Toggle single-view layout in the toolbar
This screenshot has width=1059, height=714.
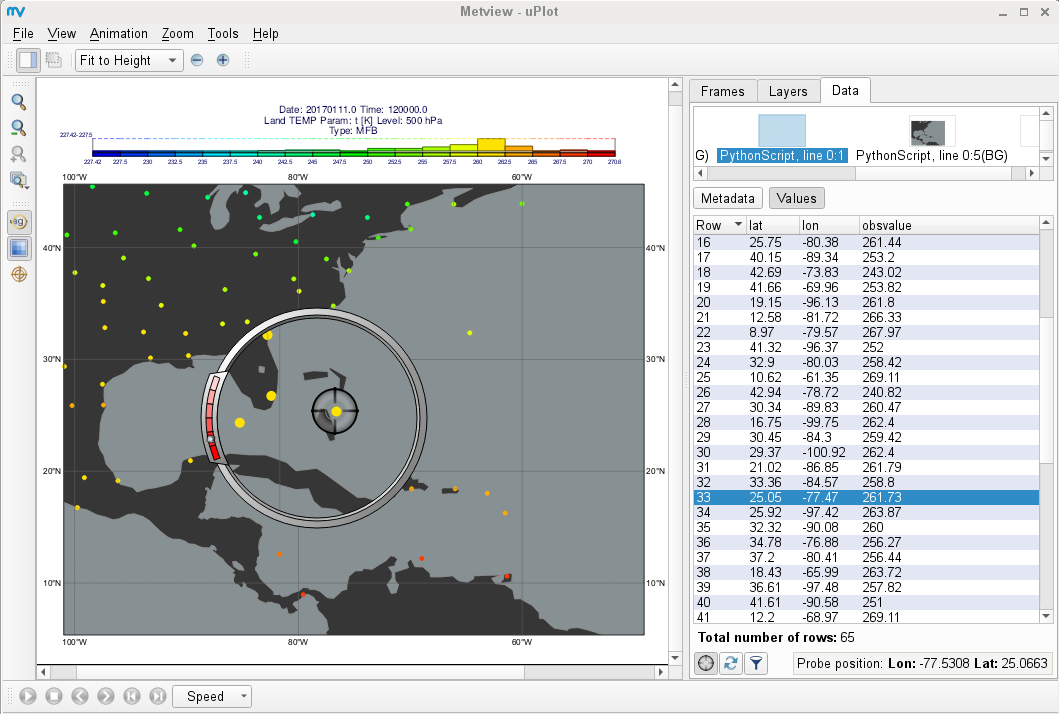[x=28, y=59]
